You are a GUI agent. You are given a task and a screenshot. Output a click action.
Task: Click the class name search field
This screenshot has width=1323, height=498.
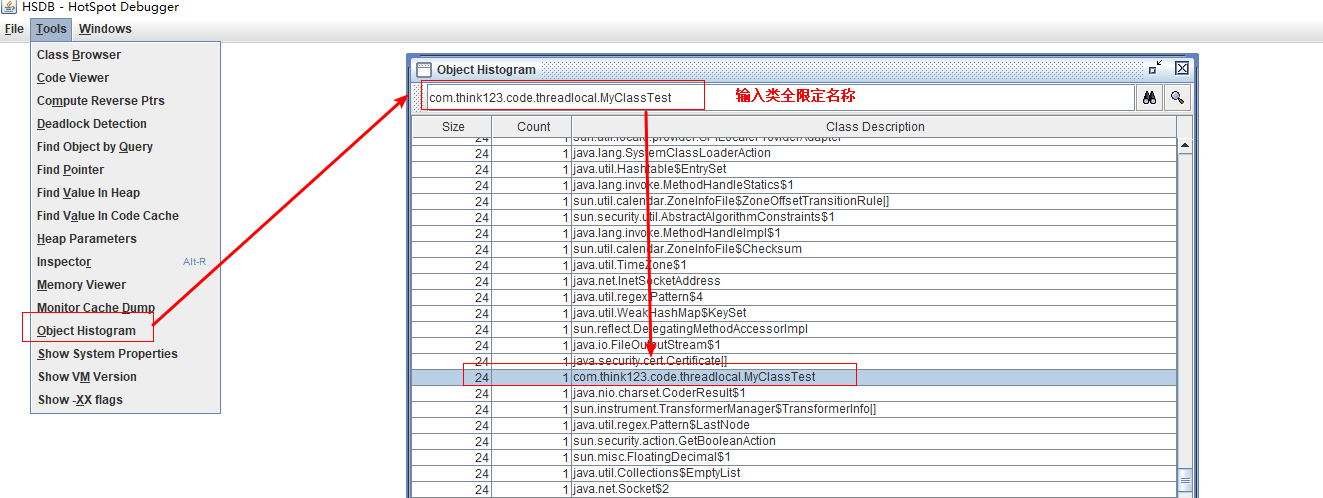pyautogui.click(x=776, y=97)
